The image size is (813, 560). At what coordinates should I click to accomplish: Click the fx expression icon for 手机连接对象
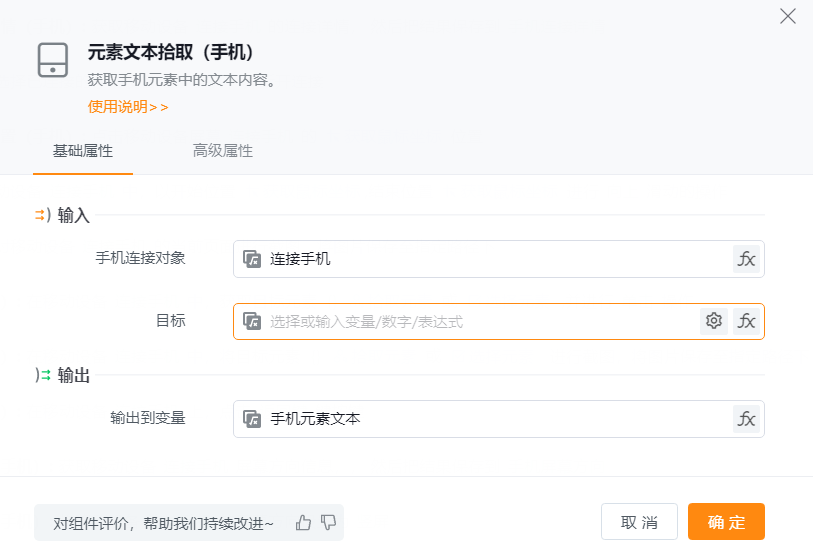(x=746, y=259)
